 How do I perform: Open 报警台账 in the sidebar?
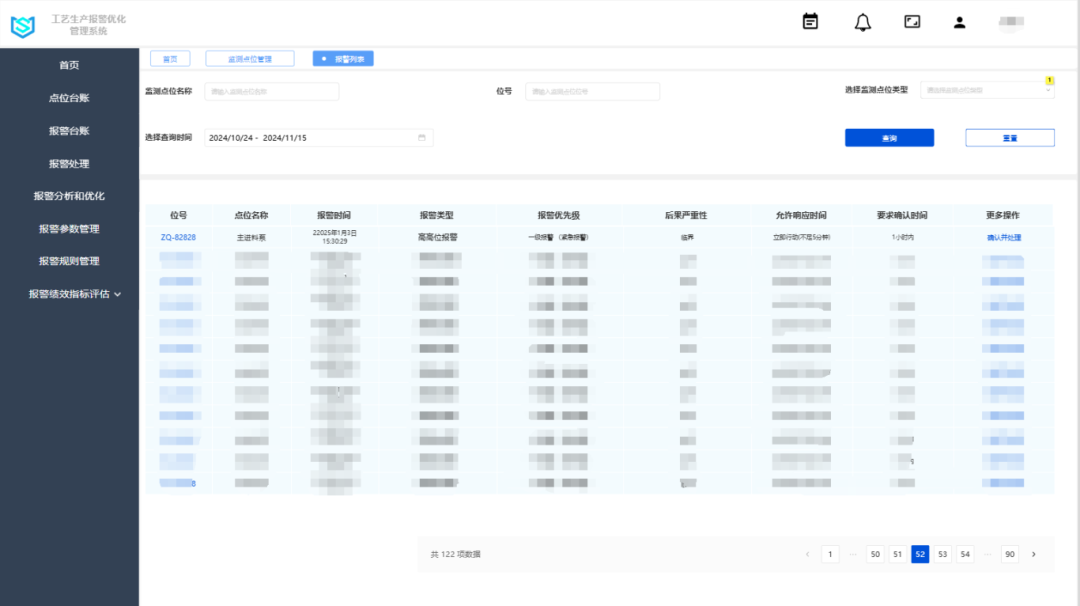pos(69,131)
